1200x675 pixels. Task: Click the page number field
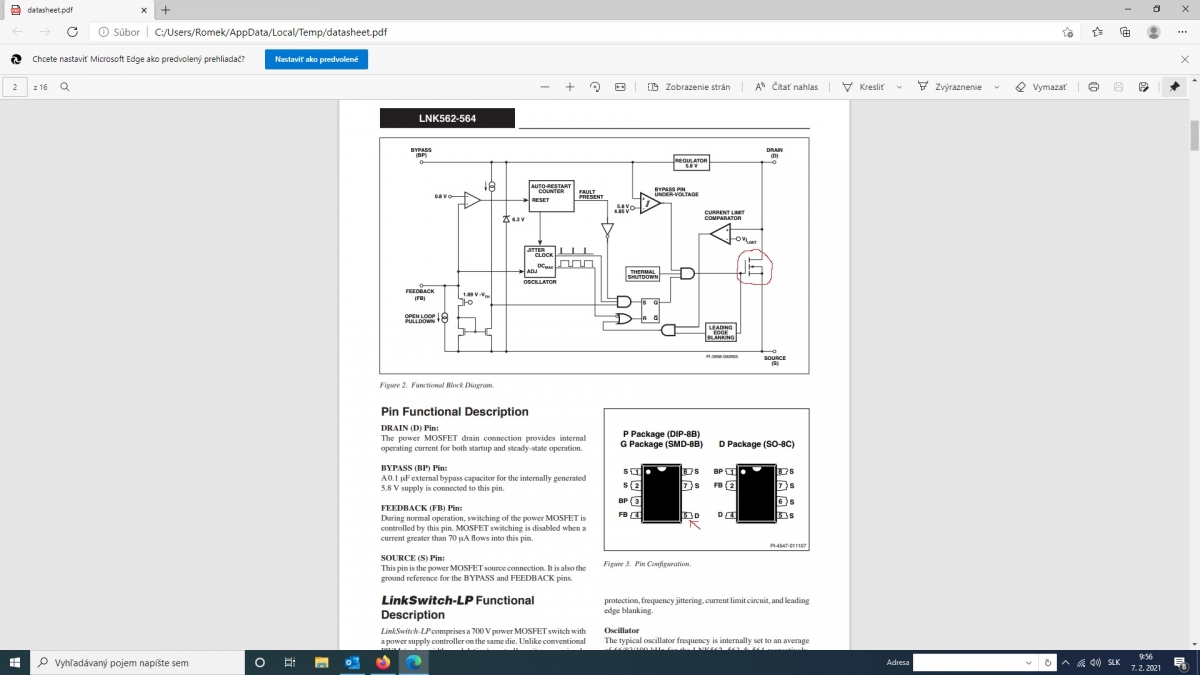pos(15,87)
